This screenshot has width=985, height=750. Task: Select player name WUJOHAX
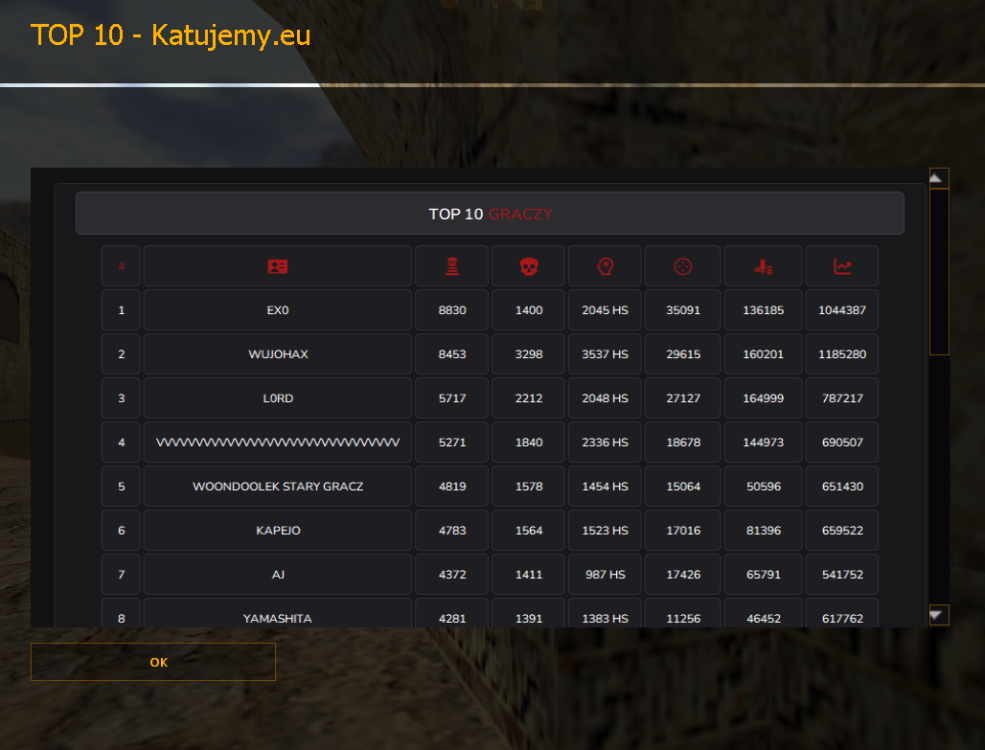pyautogui.click(x=278, y=354)
